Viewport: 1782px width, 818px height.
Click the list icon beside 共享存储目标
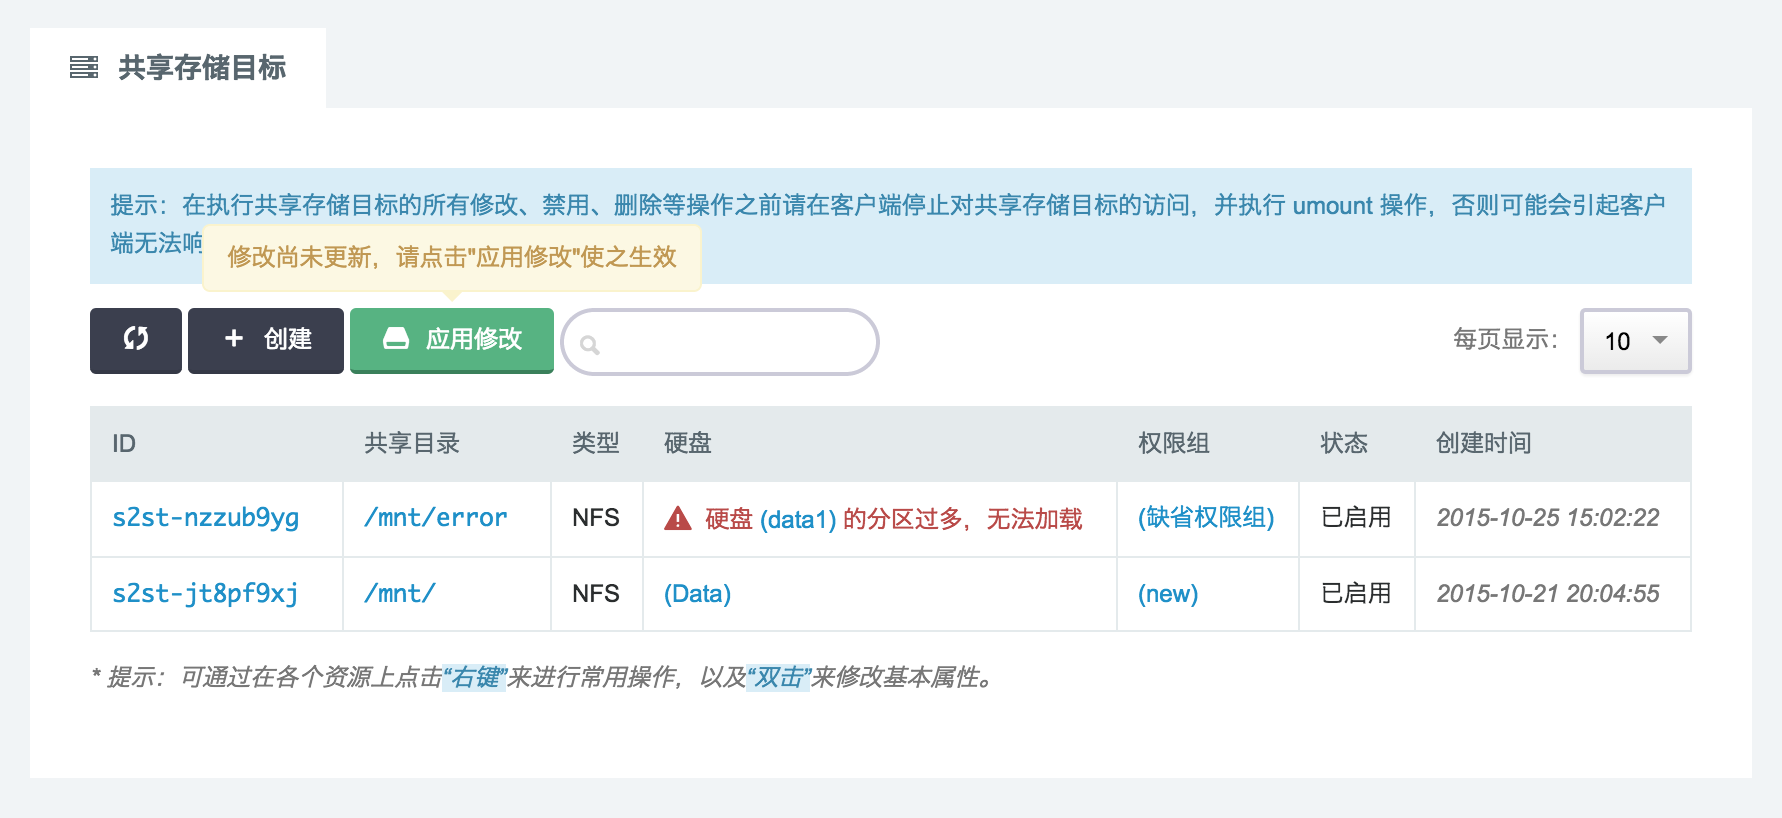point(84,67)
